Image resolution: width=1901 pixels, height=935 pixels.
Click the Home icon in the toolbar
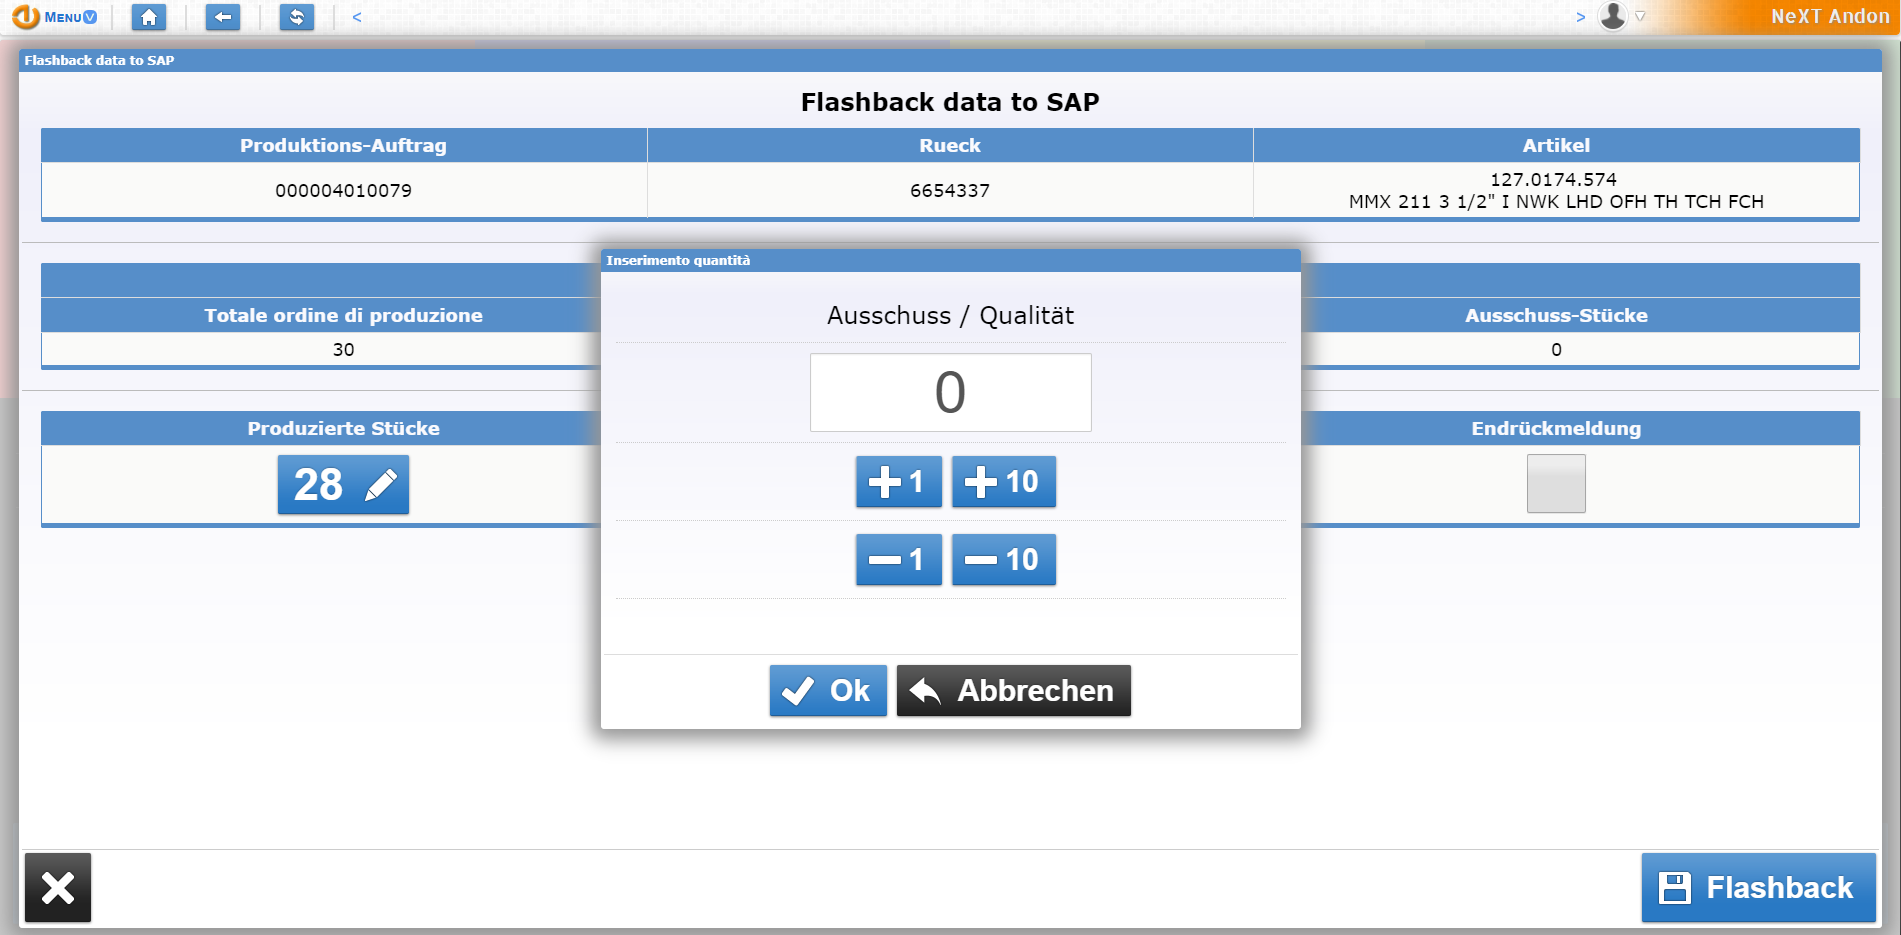point(149,17)
